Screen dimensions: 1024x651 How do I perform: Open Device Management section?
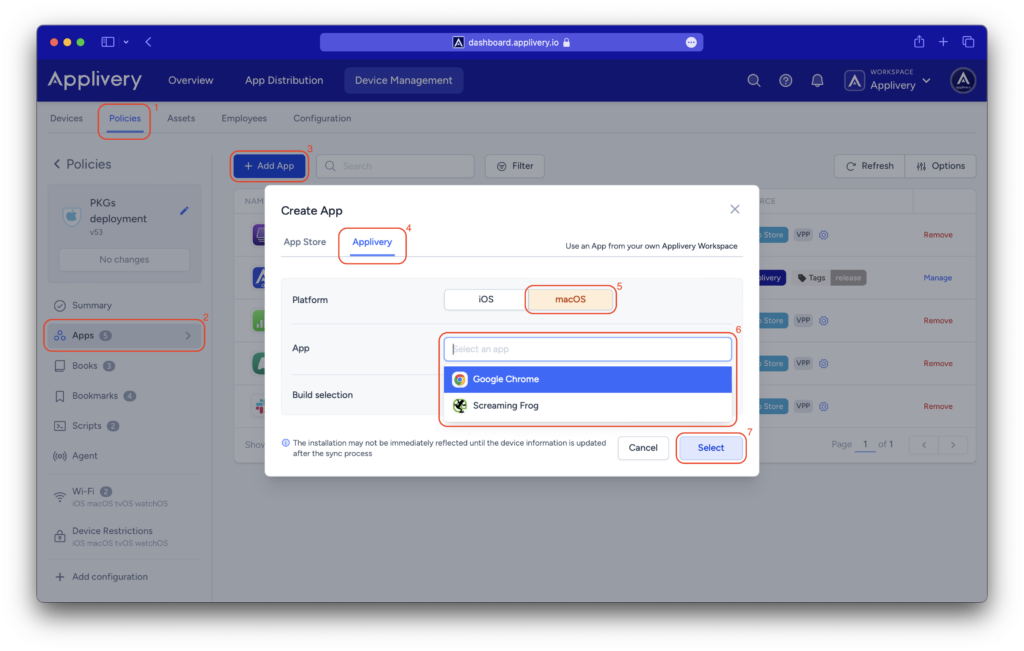click(x=404, y=80)
